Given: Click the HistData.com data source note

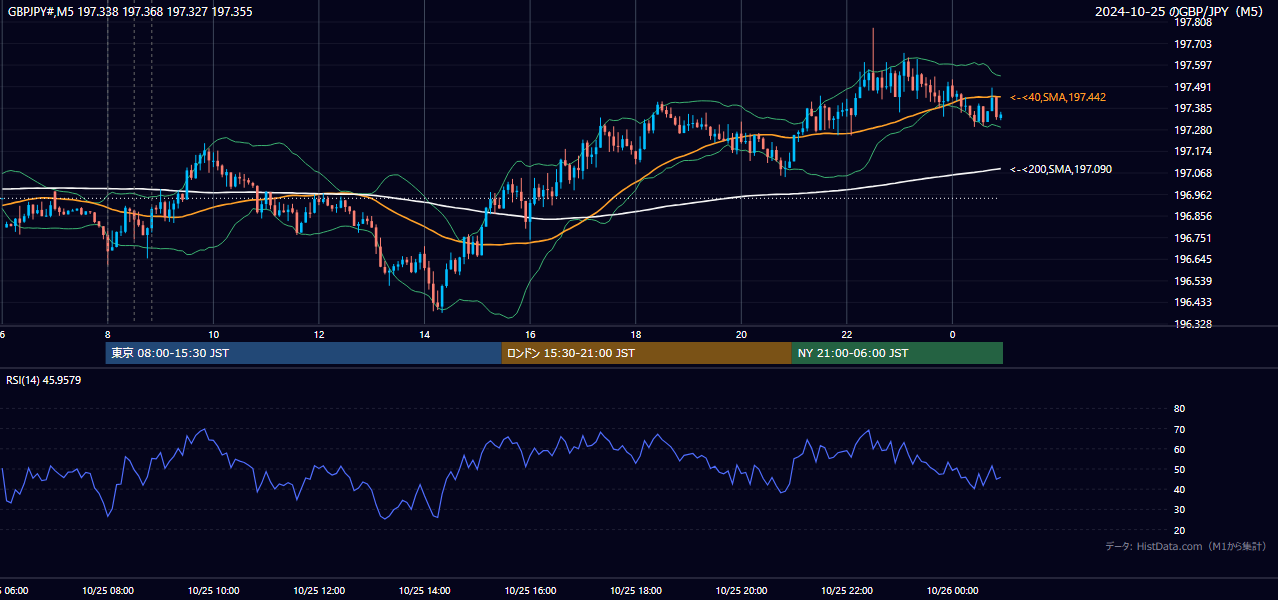Looking at the screenshot, I should click(x=1186, y=546).
